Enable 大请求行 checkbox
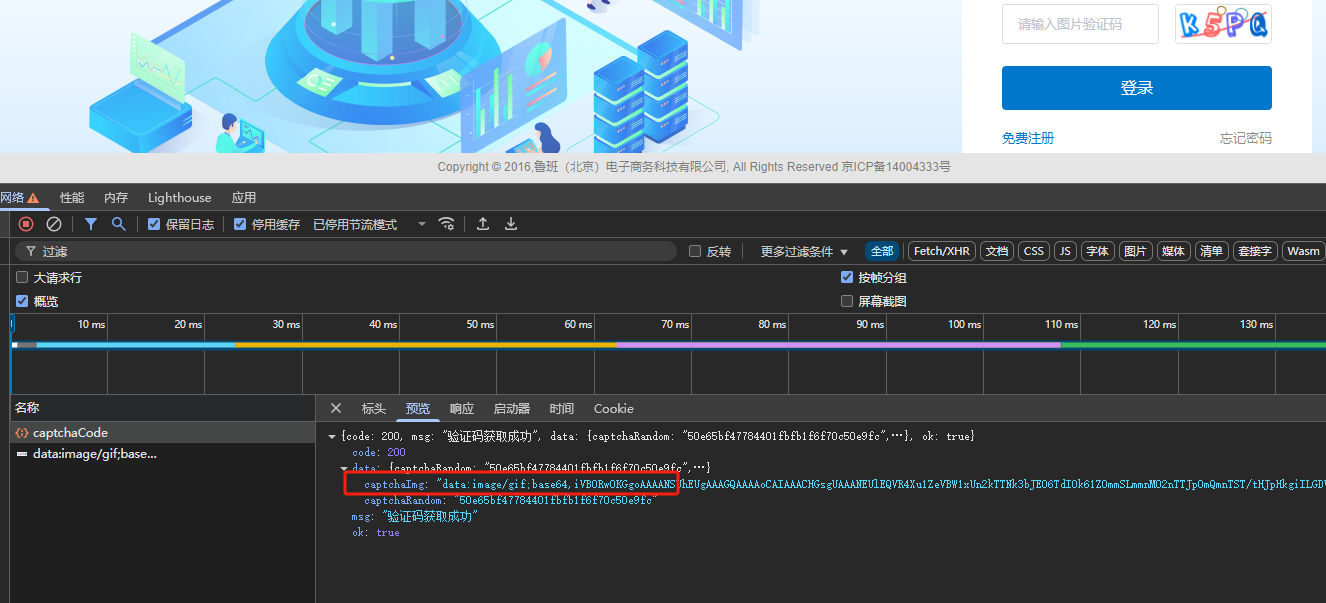This screenshot has width=1326, height=603. 22,277
